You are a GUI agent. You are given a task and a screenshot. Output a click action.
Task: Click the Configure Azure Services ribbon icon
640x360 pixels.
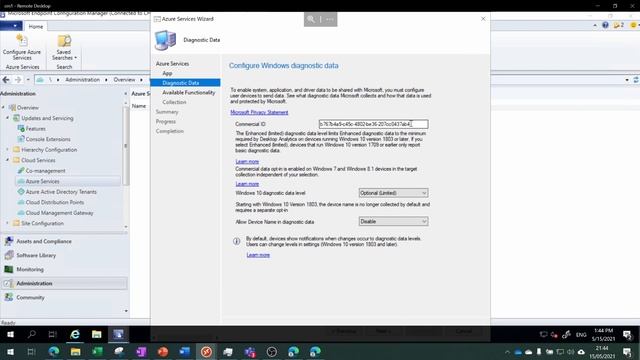tap(22, 41)
